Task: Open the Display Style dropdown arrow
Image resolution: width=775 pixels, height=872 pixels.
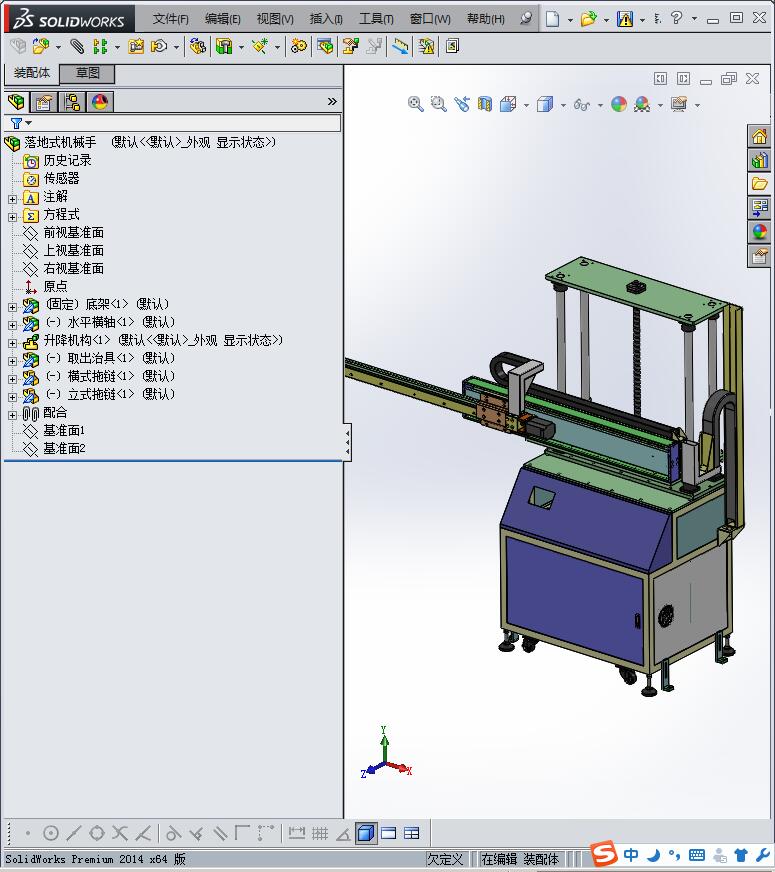Action: (x=563, y=105)
